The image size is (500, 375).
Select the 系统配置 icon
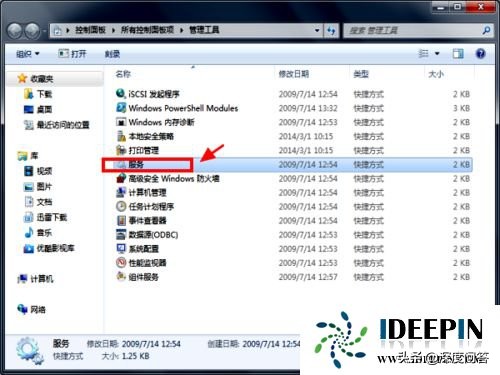point(120,249)
